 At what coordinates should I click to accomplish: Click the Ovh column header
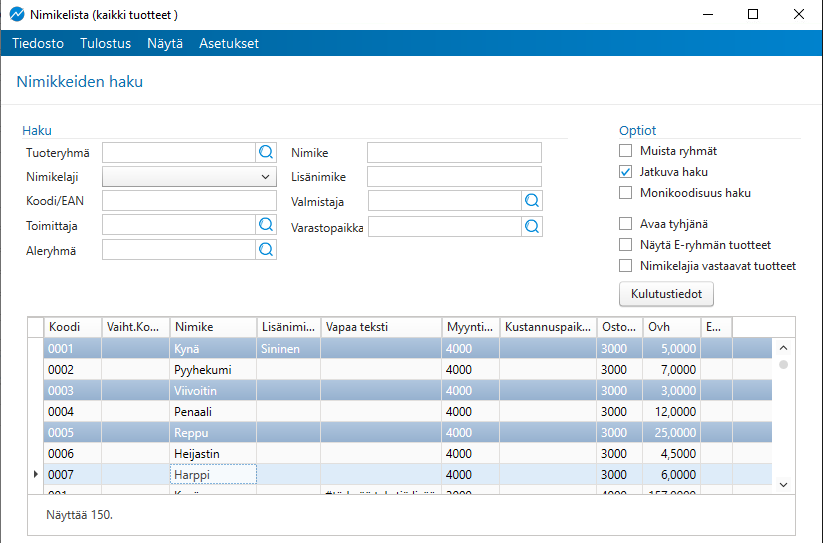[x=672, y=327]
